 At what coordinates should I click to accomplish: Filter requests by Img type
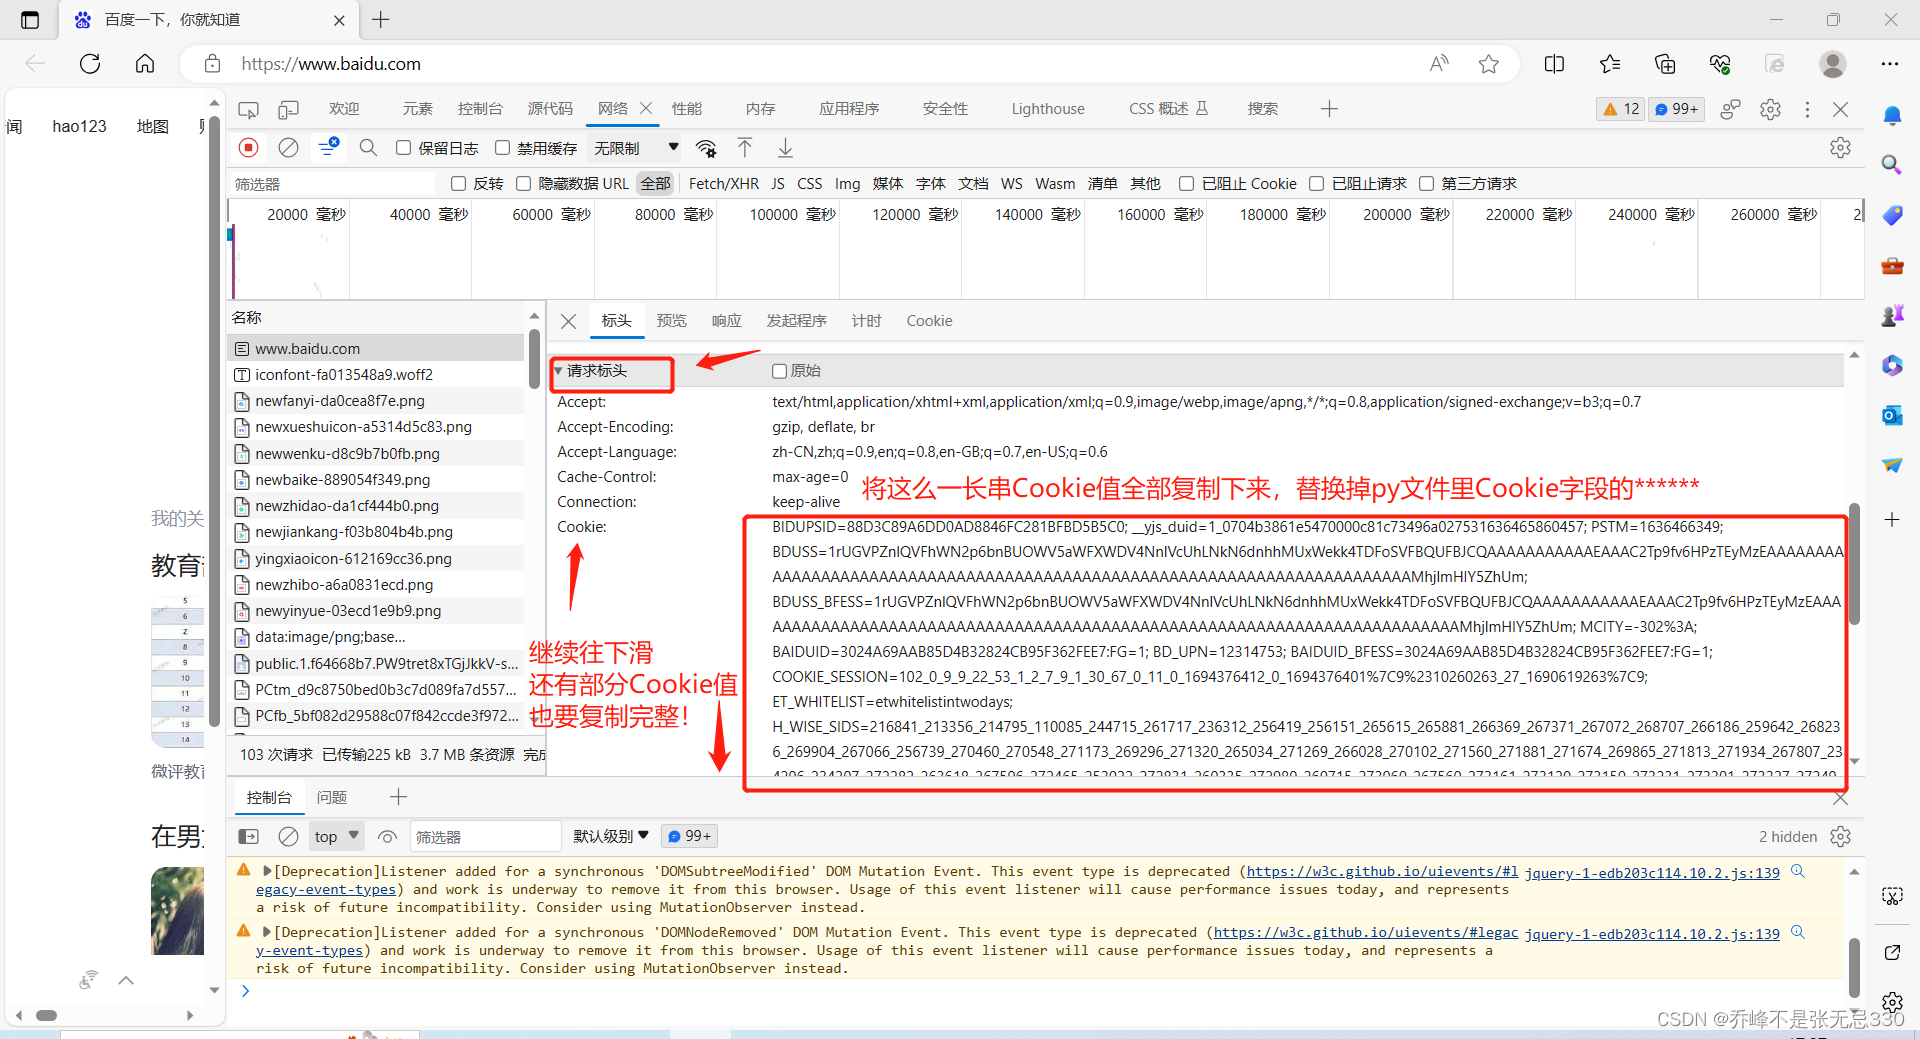pos(848,183)
